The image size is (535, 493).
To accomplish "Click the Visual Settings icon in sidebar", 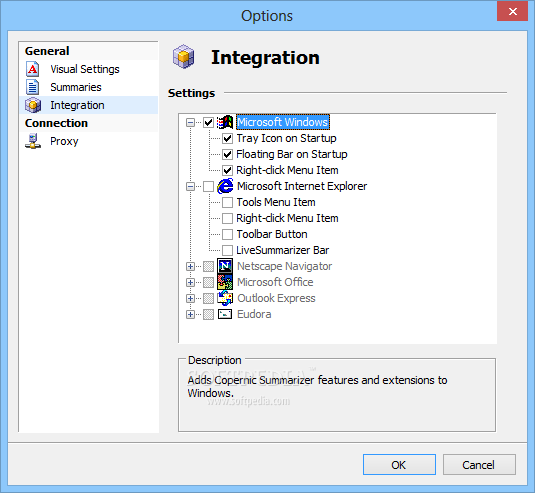I will 32,69.
